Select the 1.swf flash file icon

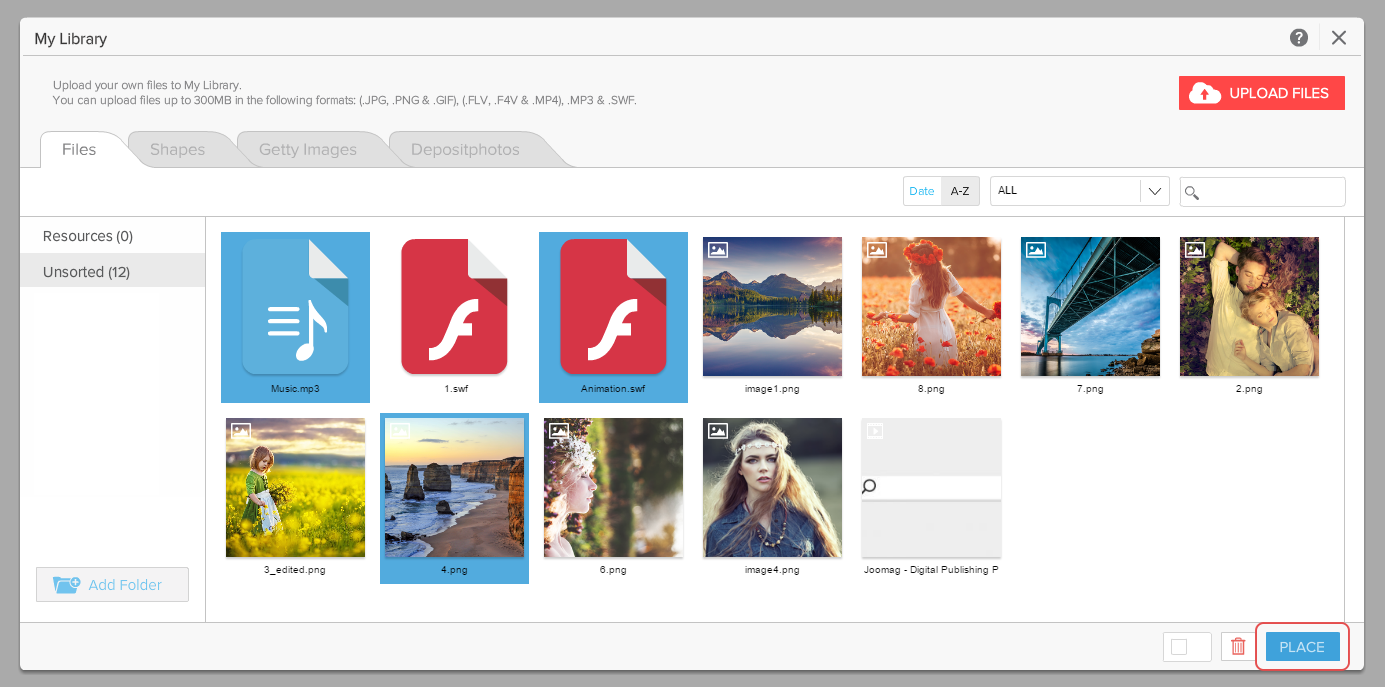click(x=454, y=308)
